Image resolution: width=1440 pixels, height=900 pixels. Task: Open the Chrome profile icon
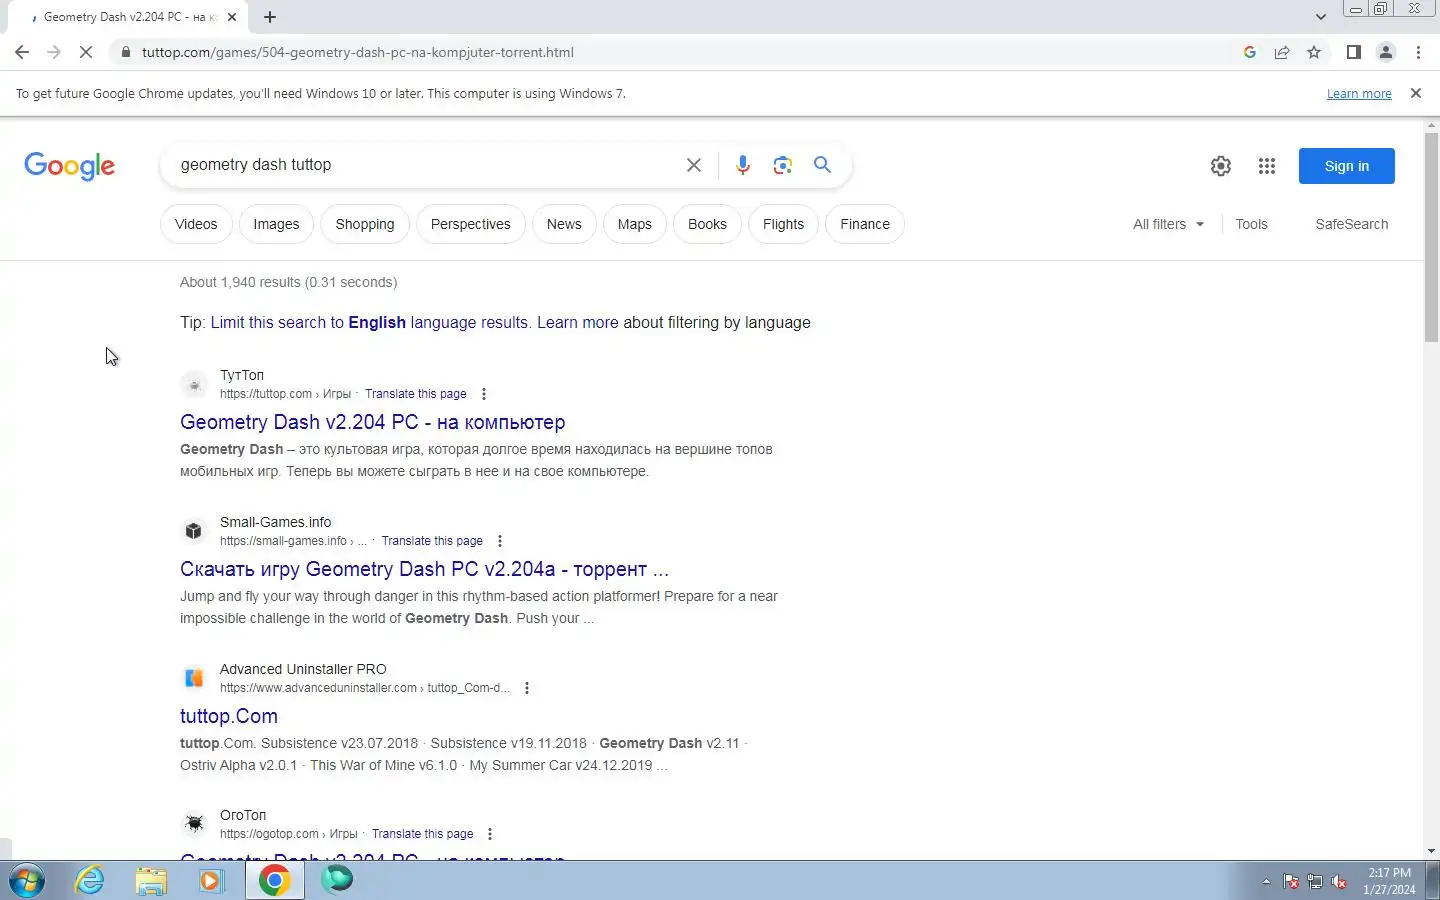[1386, 52]
